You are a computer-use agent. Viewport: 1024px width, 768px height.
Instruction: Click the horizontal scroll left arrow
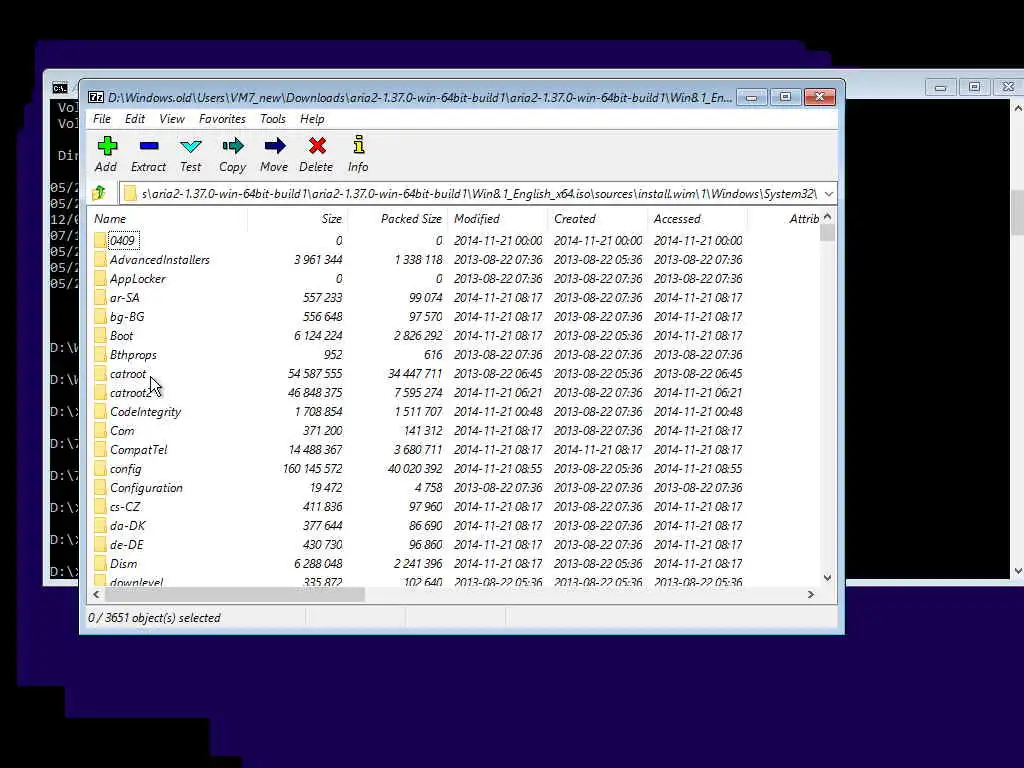click(97, 594)
